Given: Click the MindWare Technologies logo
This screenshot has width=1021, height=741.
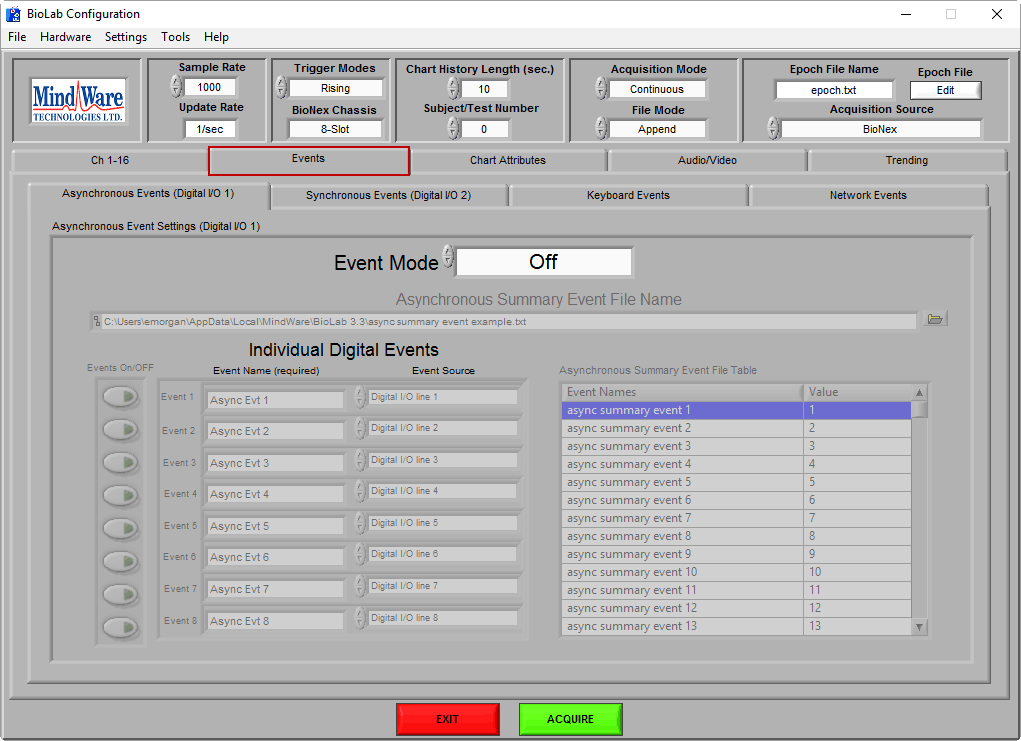Looking at the screenshot, I should (x=78, y=100).
